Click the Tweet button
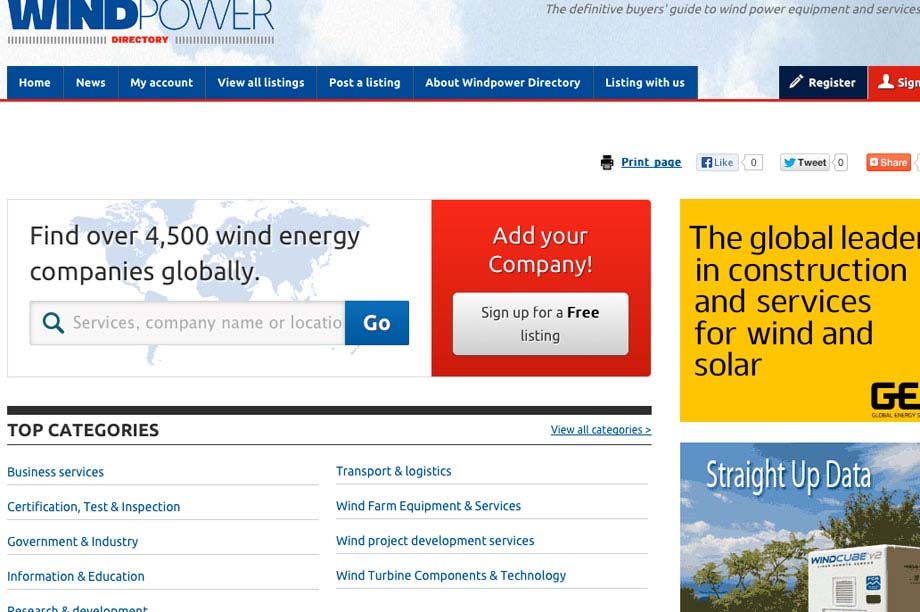 [804, 163]
